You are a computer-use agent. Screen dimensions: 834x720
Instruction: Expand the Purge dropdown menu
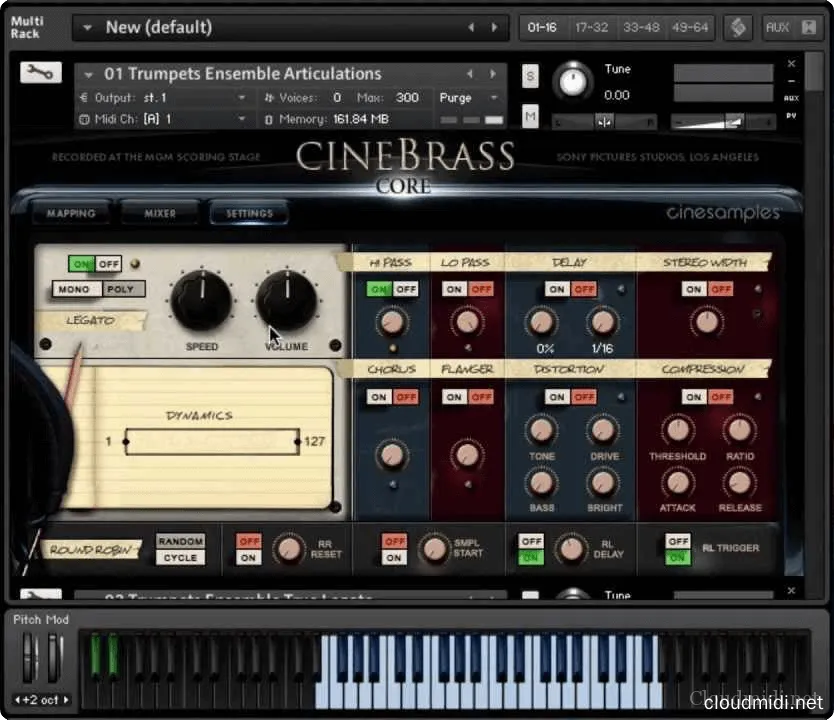coord(493,98)
